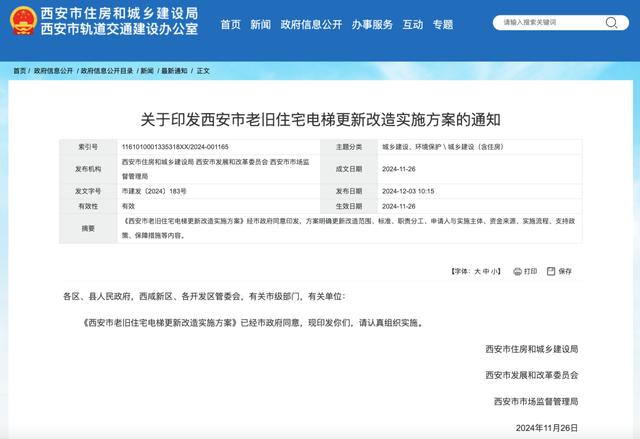
Task: Open the 首页 navigation tab
Action: 230,23
